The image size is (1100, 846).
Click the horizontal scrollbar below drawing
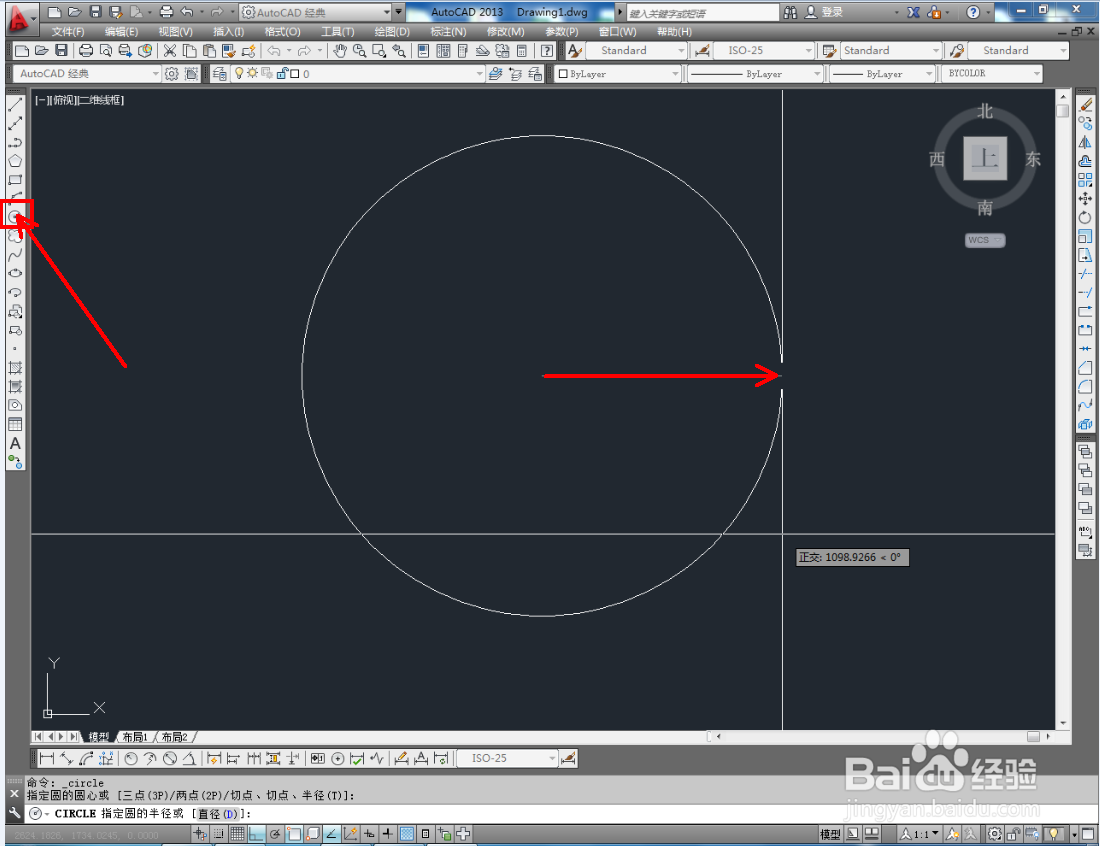pyautogui.click(x=884, y=737)
